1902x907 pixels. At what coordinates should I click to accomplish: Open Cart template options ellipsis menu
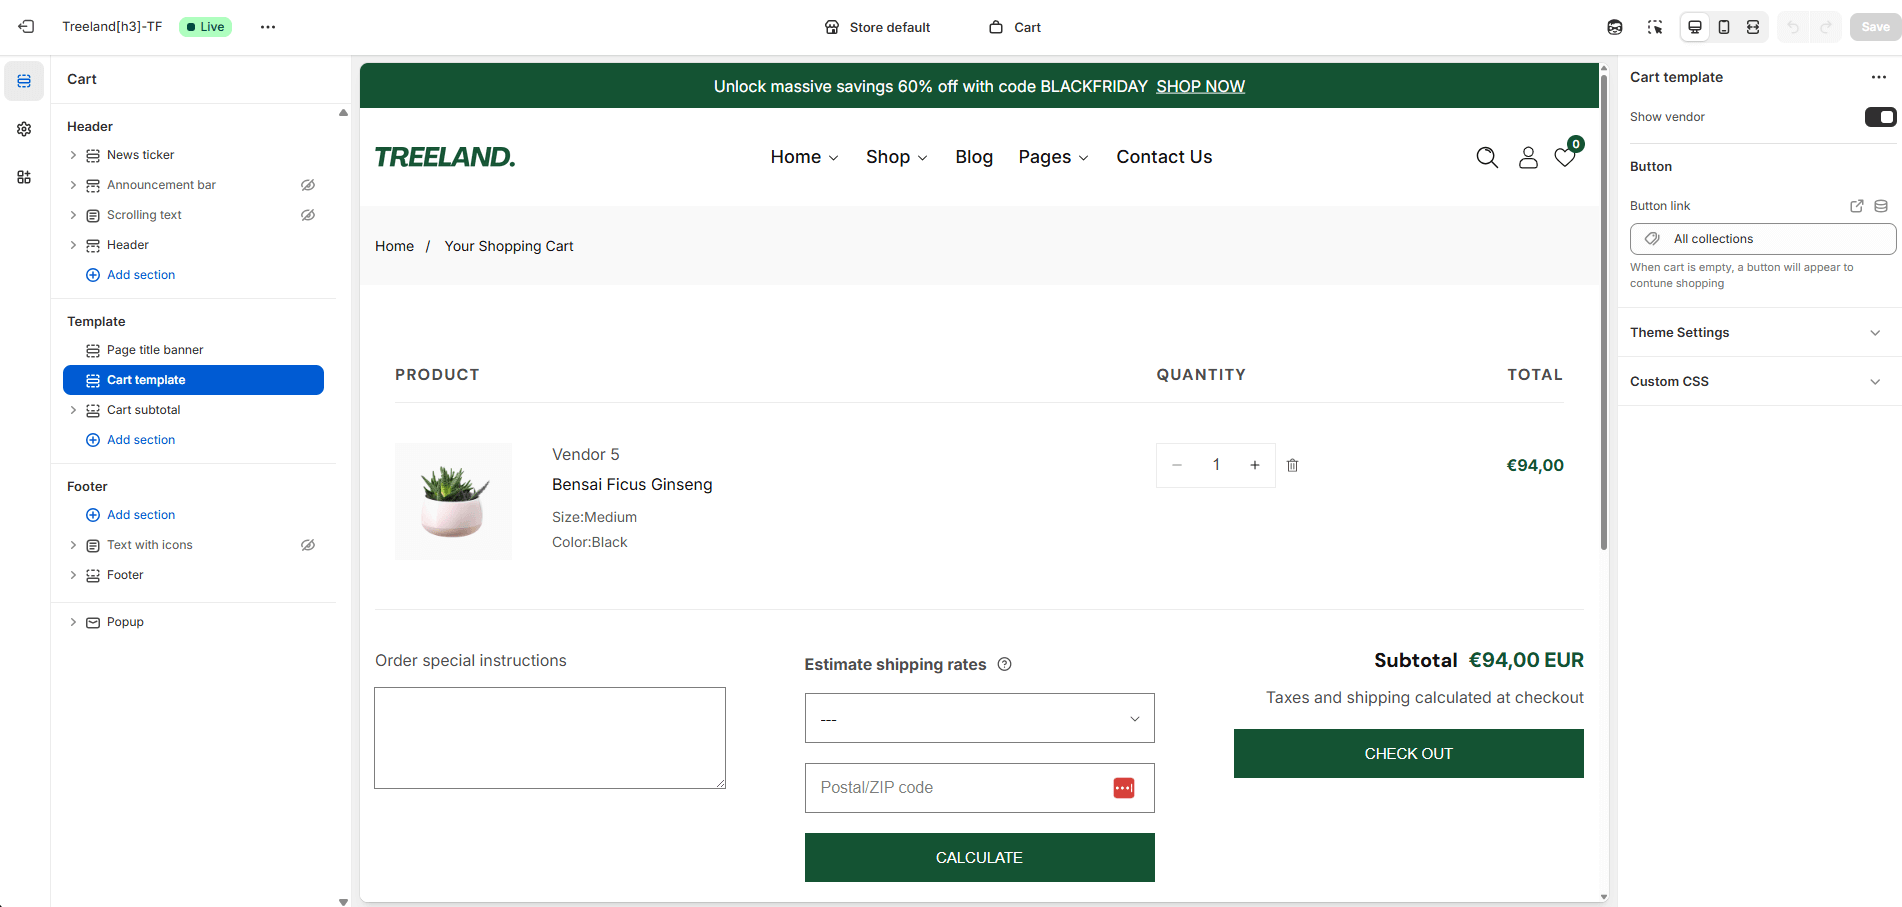pos(1879,77)
